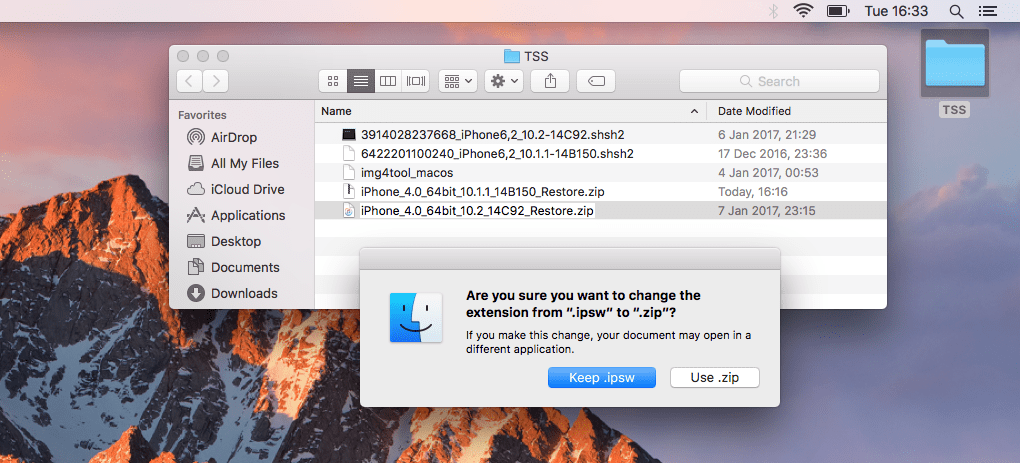Open All My Files in sidebar
Screen dimensions: 1020x463
(x=233, y=163)
